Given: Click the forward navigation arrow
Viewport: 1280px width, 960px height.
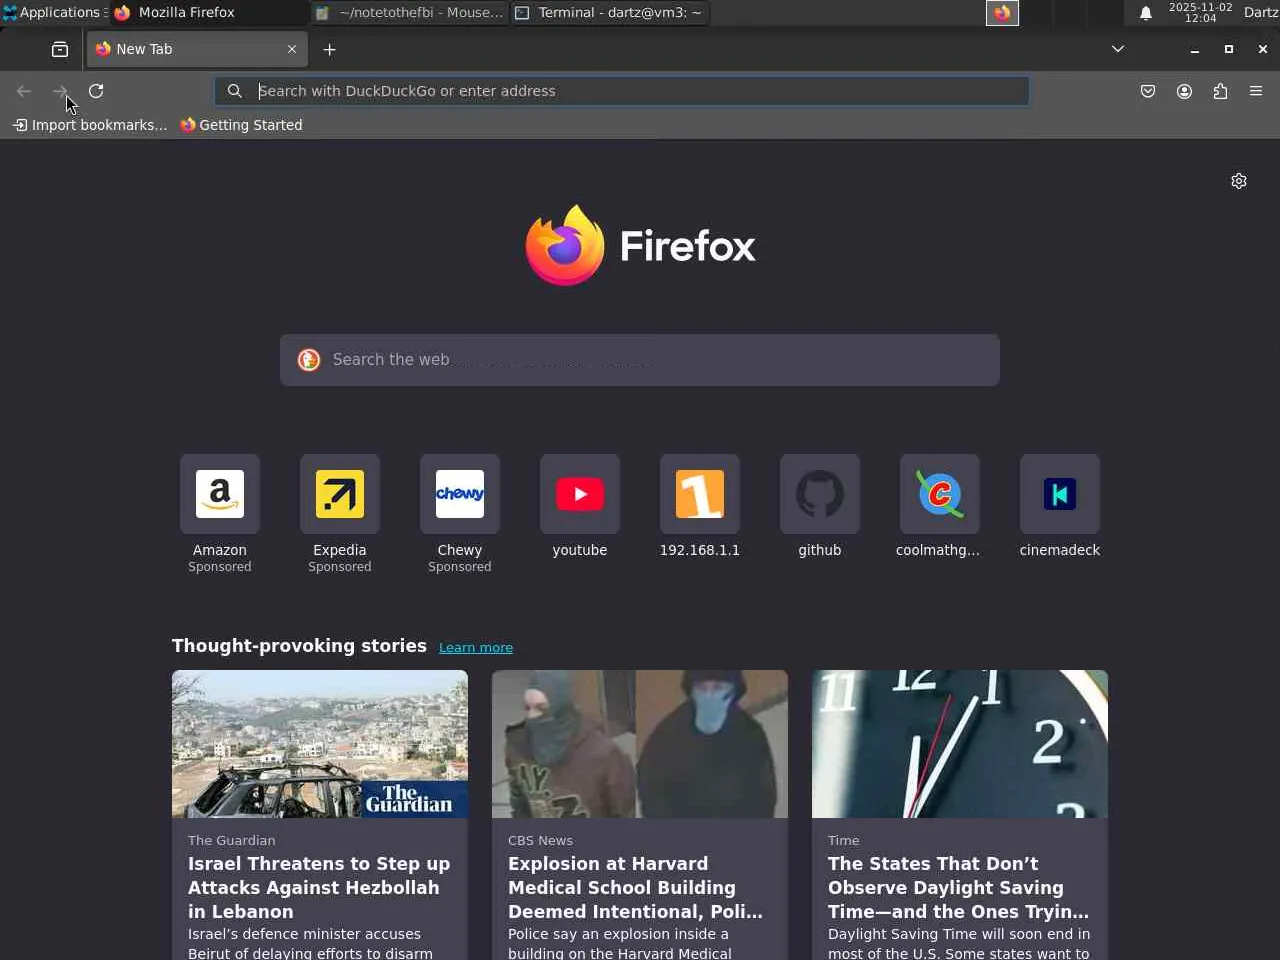Looking at the screenshot, I should point(60,91).
